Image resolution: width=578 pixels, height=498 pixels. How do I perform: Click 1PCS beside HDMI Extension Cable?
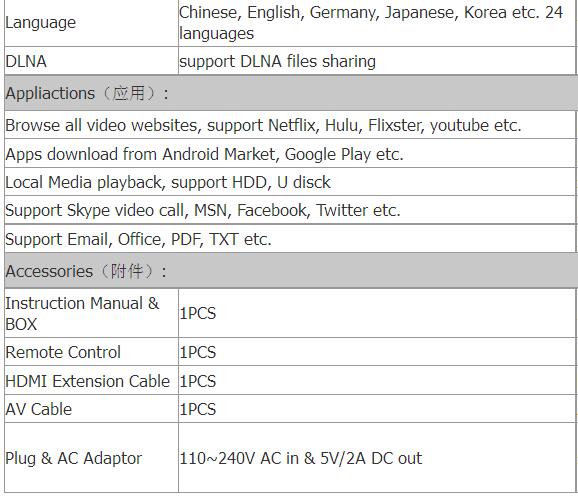198,381
